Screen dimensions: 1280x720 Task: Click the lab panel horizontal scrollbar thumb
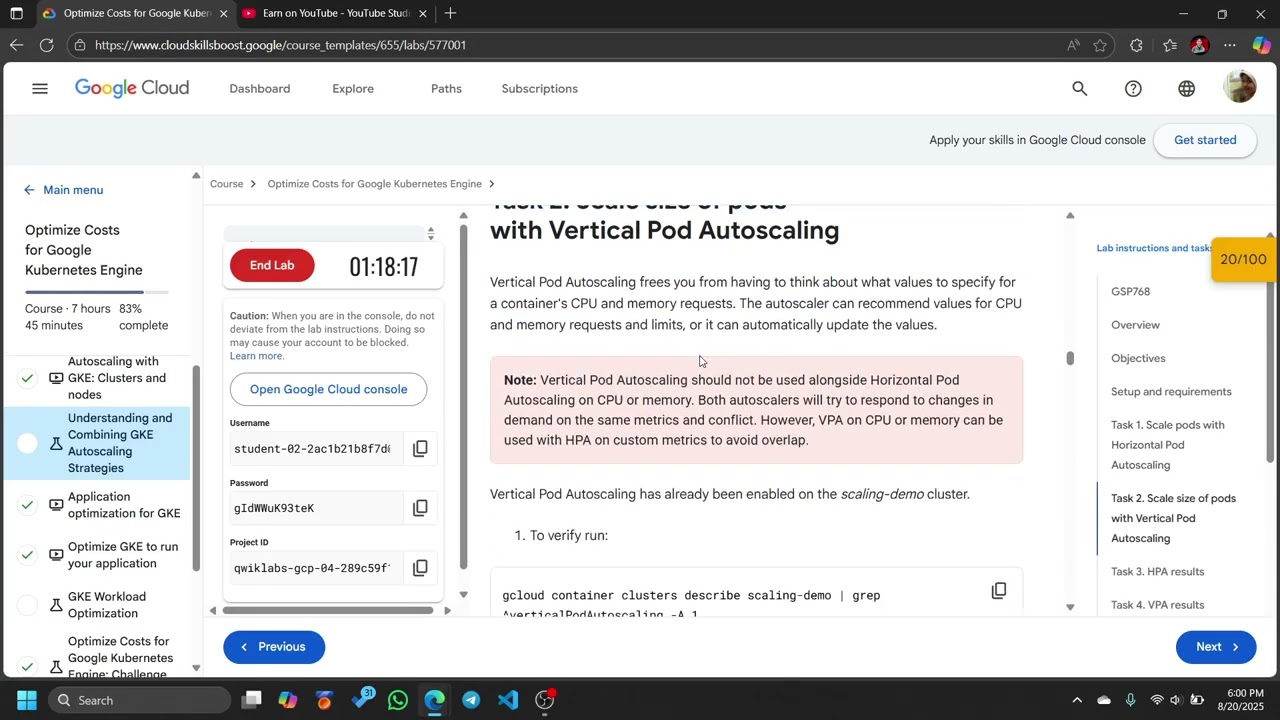click(328, 610)
